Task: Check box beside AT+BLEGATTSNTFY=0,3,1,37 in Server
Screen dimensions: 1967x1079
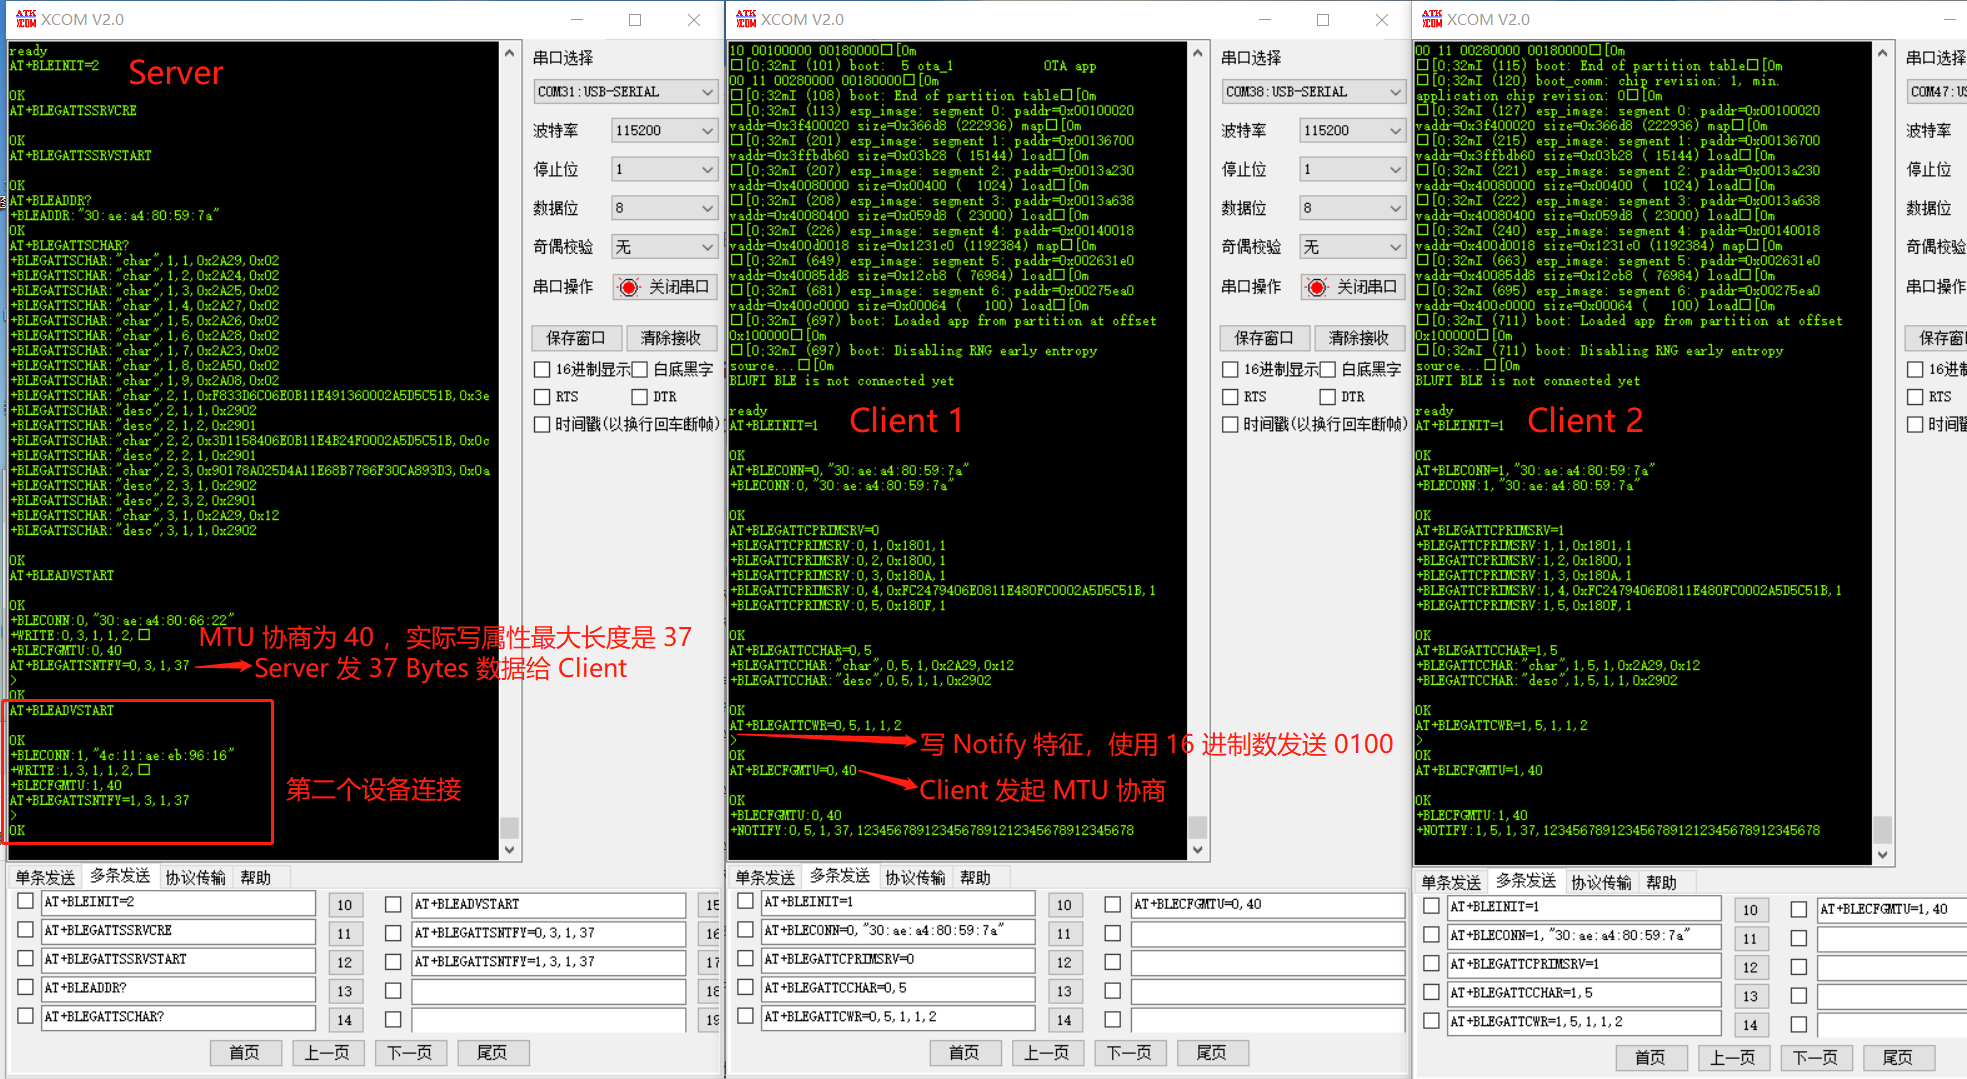Action: click(x=393, y=934)
